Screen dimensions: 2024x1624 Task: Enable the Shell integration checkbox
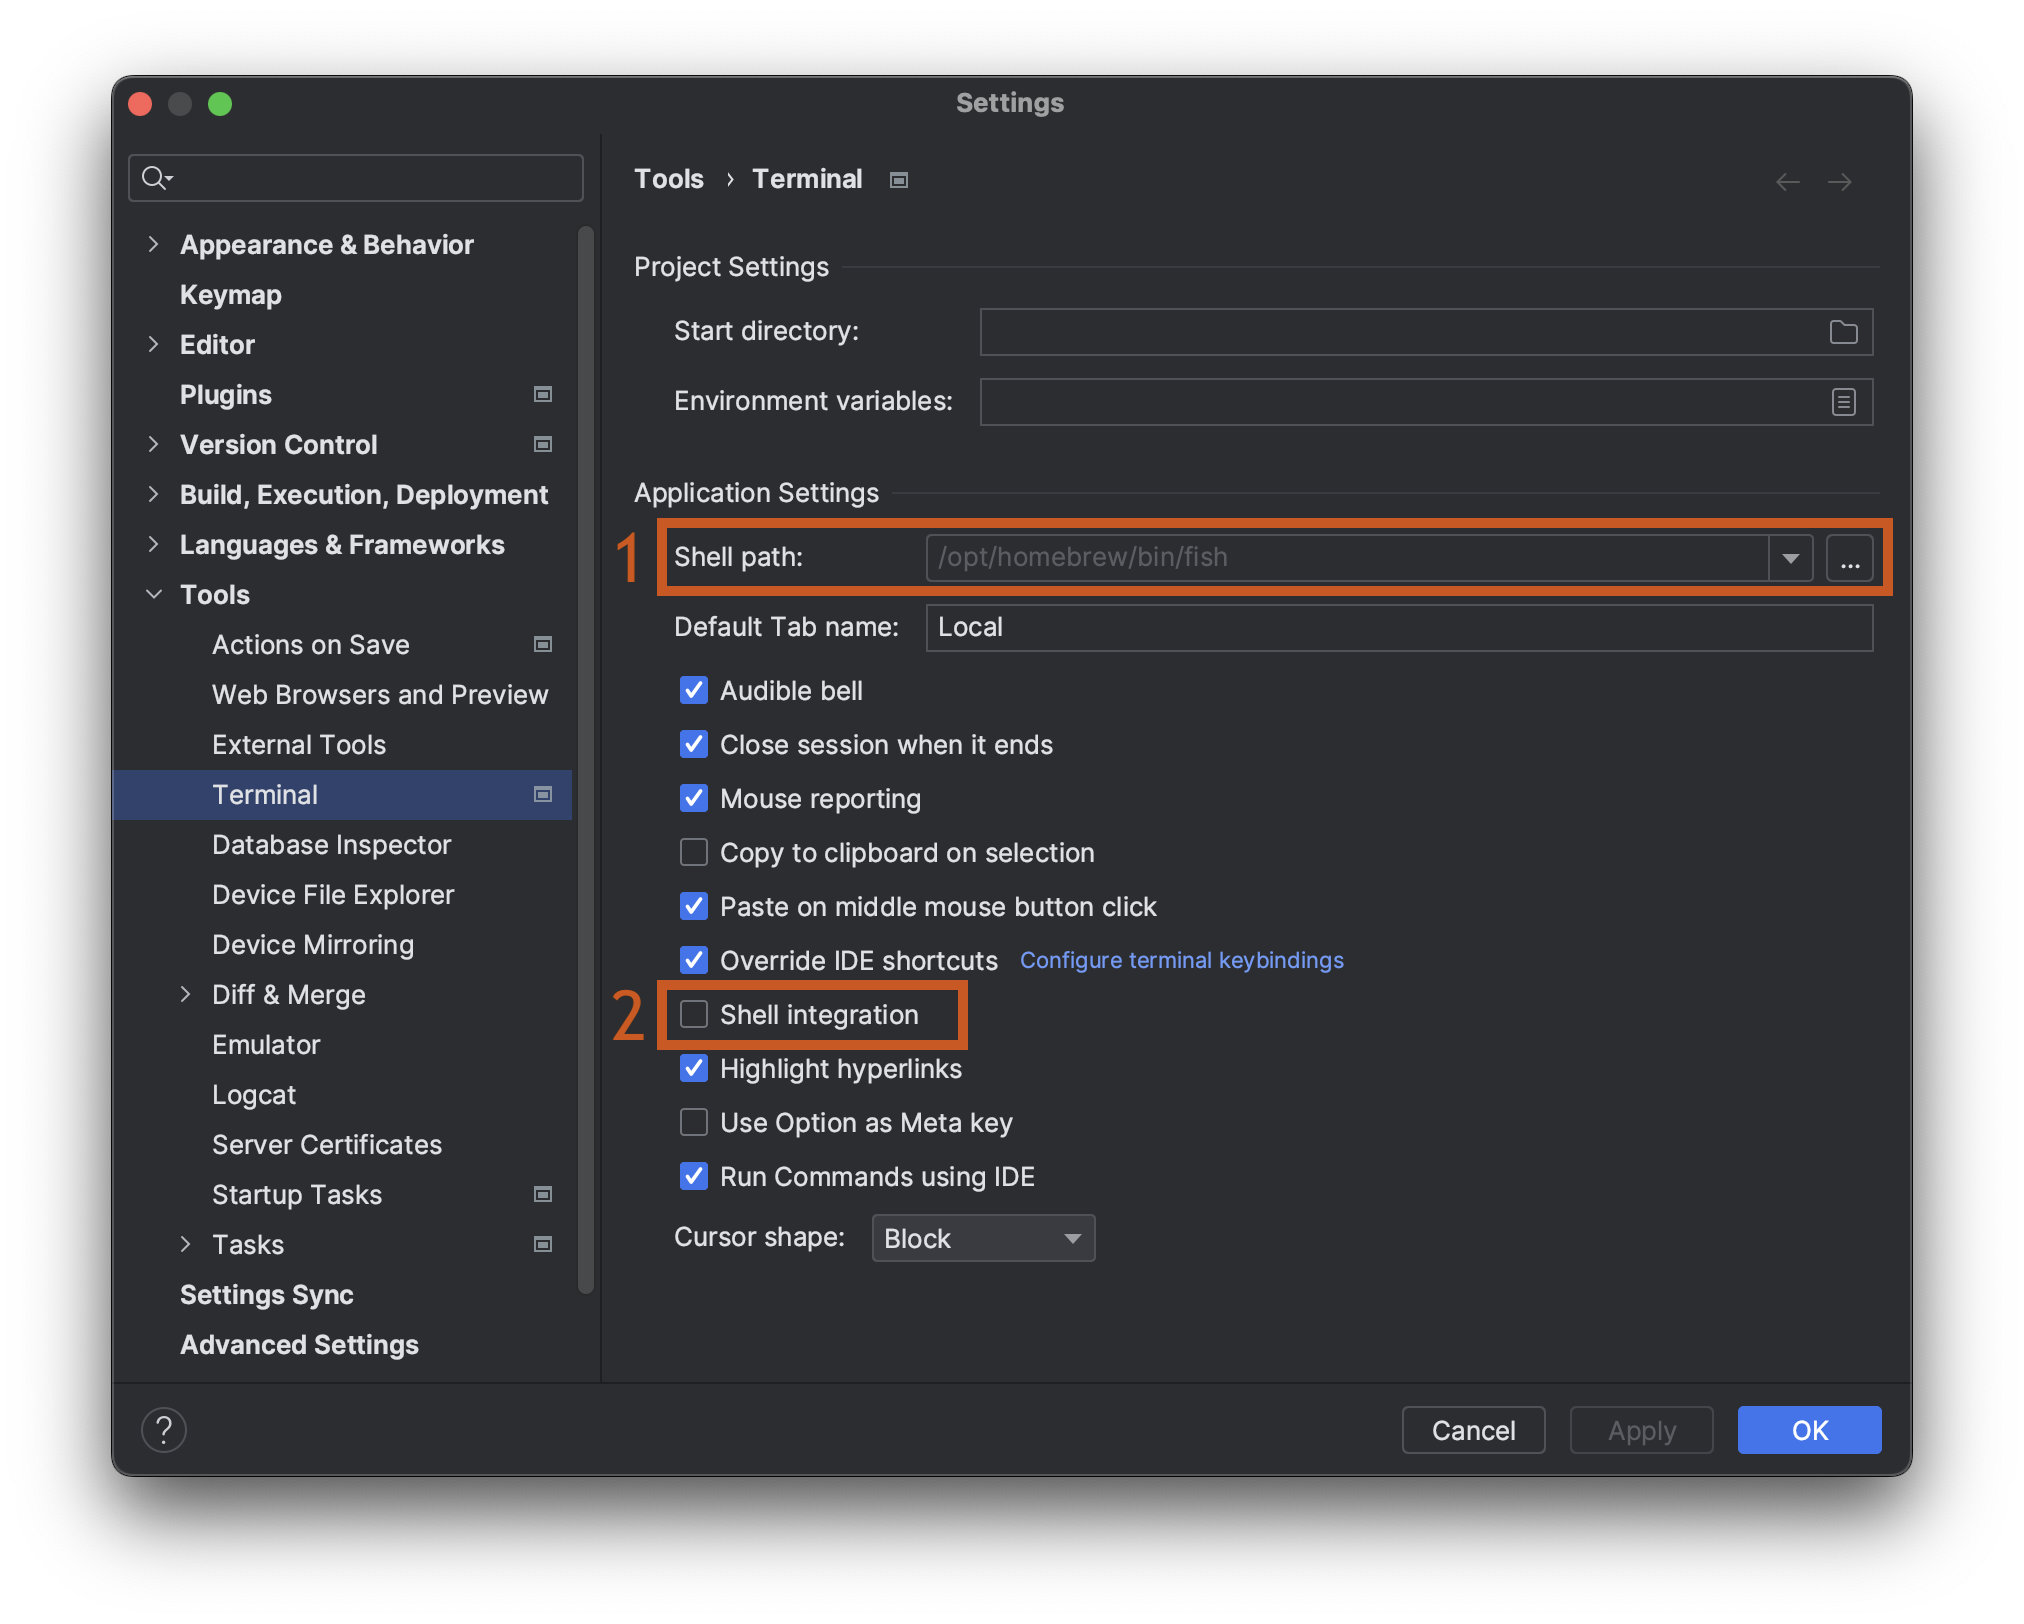coord(693,1014)
